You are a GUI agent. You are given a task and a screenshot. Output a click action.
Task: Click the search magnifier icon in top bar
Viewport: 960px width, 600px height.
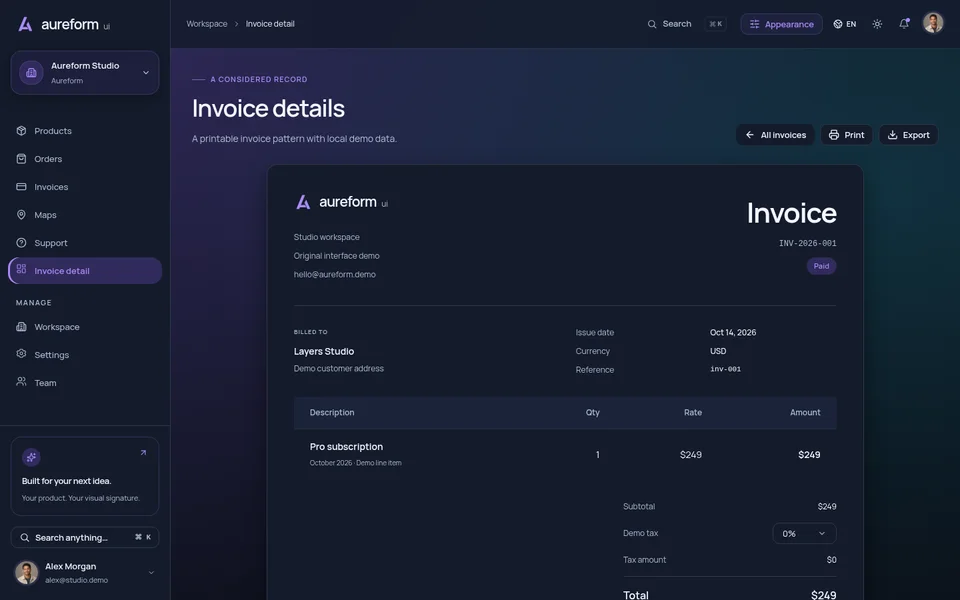(x=652, y=24)
